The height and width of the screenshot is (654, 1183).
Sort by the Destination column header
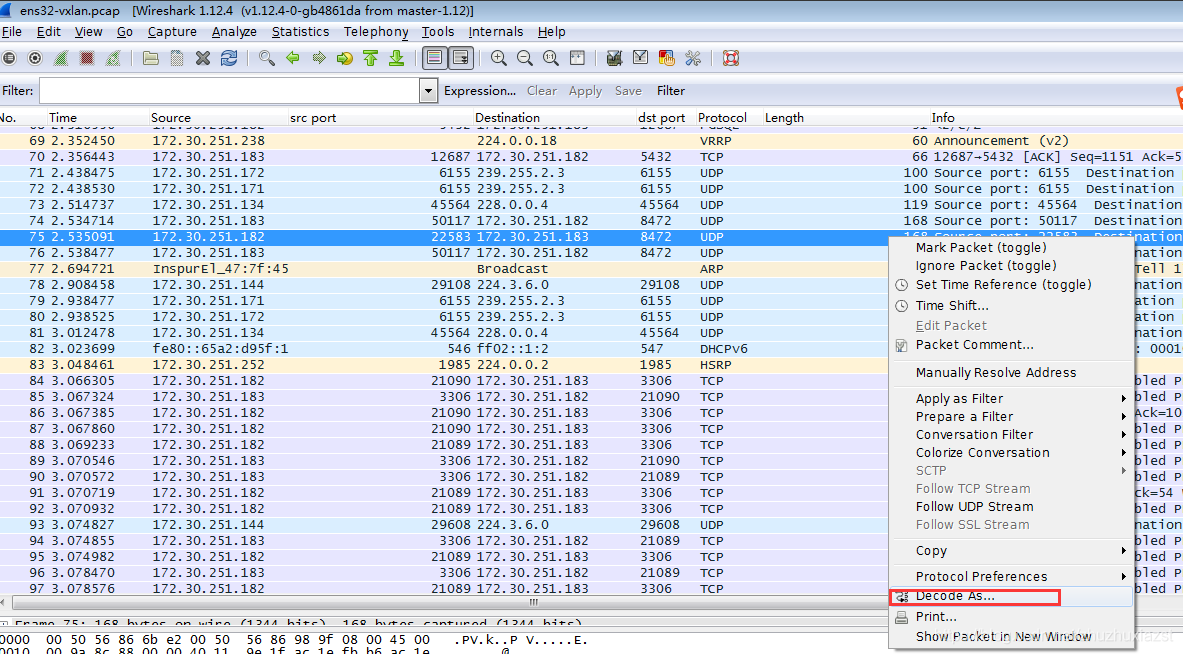pos(507,118)
